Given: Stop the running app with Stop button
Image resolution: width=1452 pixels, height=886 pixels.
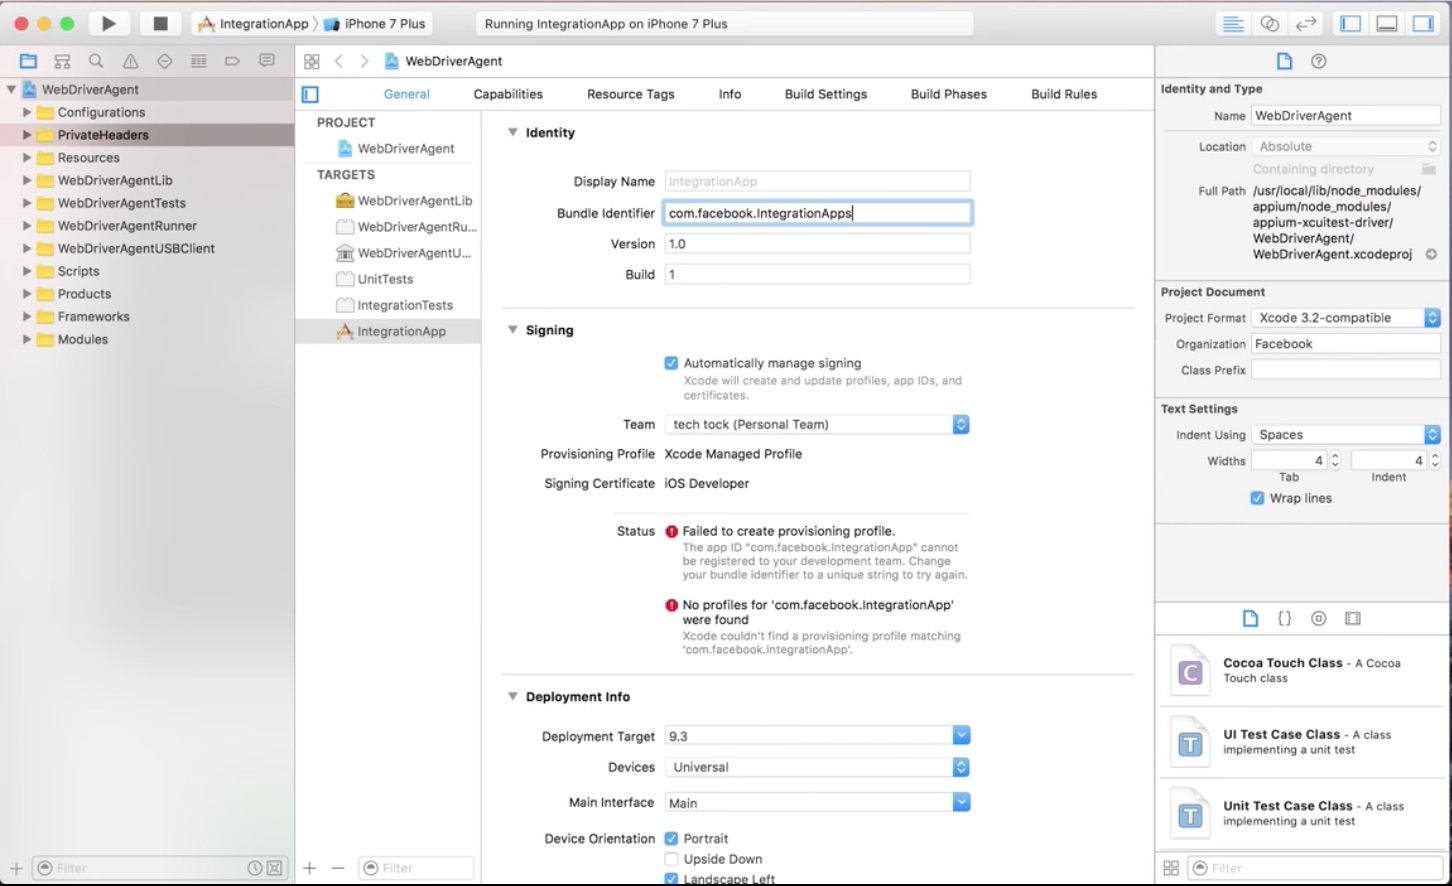Looking at the screenshot, I should [x=159, y=23].
